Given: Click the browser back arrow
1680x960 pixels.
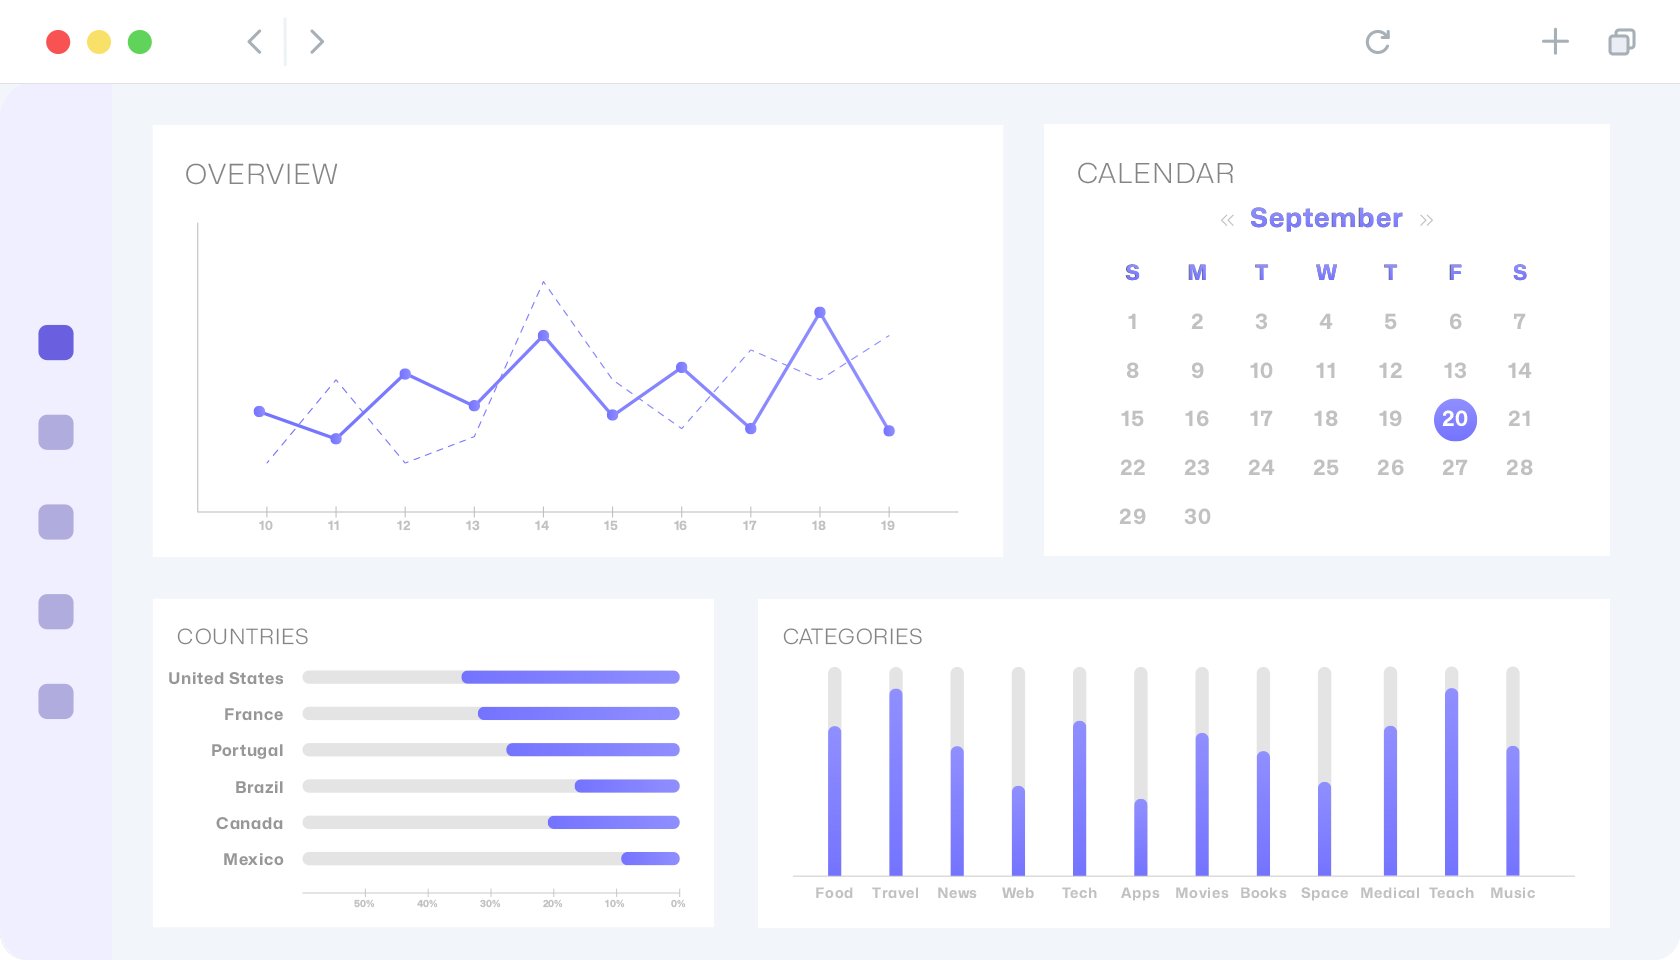Looking at the screenshot, I should (255, 42).
